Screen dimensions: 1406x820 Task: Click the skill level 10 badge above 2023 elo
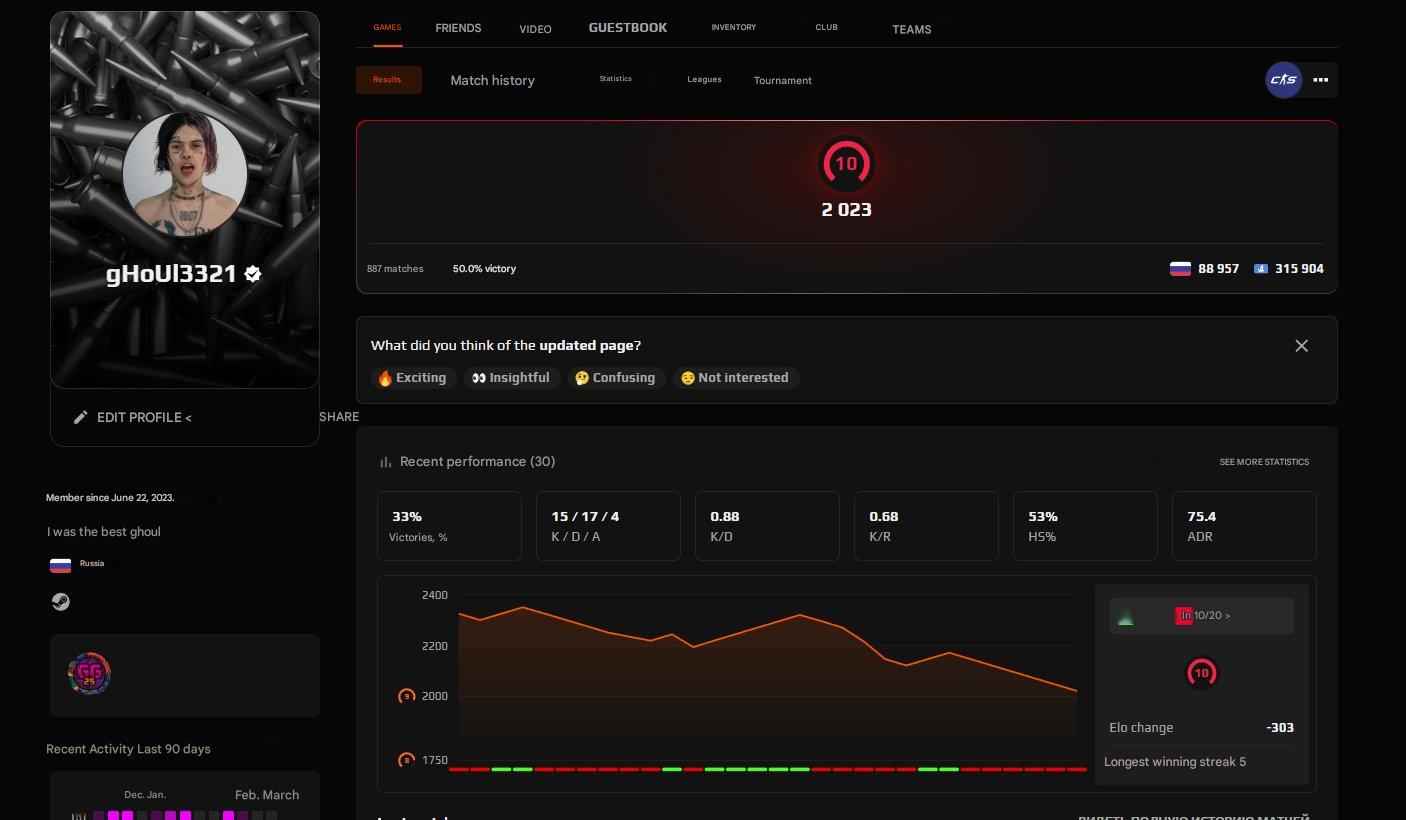point(846,163)
